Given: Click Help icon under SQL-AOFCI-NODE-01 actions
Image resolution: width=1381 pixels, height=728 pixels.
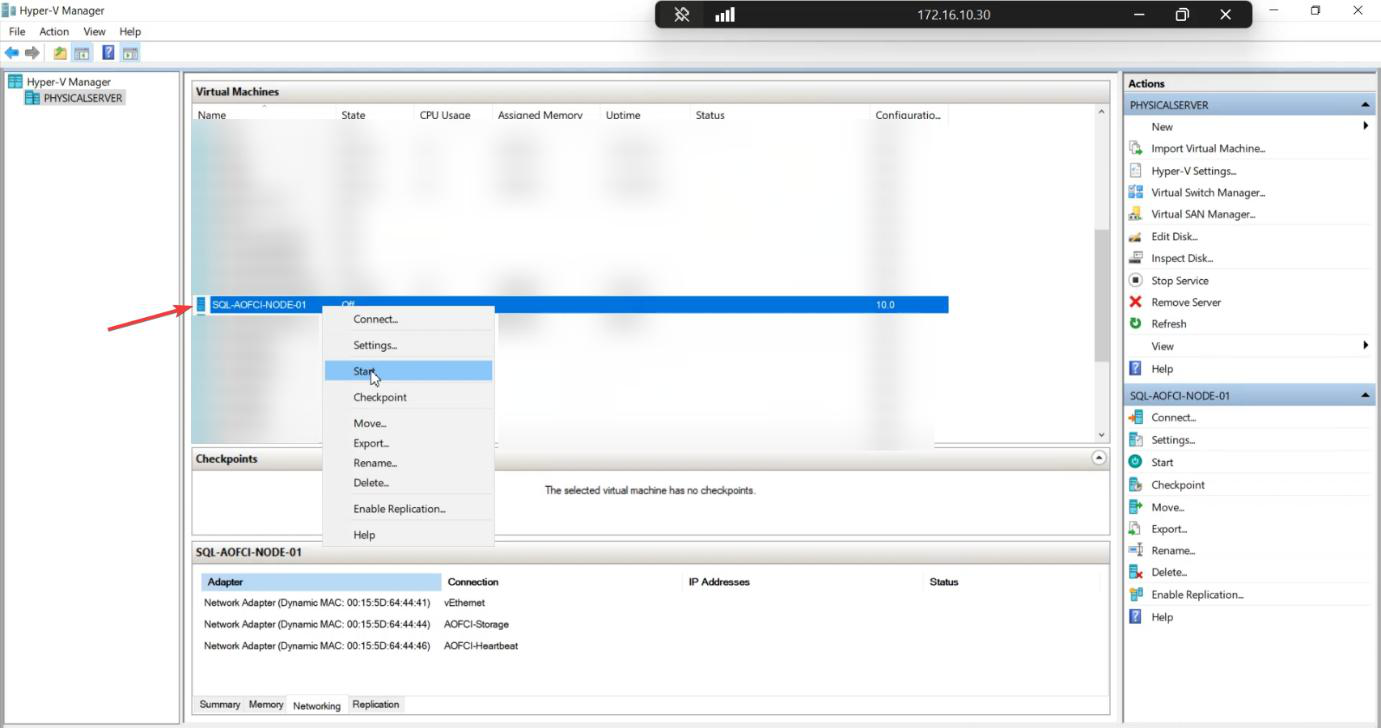Looking at the screenshot, I should point(1135,617).
